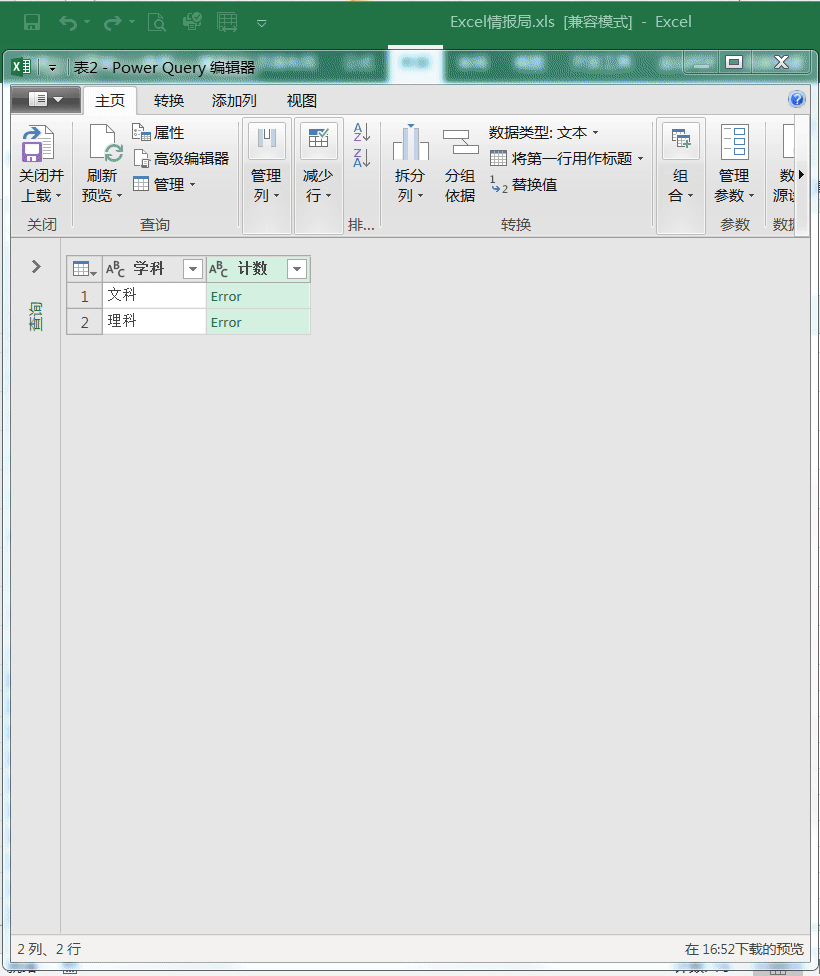Click the ABC type icon of 计数 column

pos(219,269)
